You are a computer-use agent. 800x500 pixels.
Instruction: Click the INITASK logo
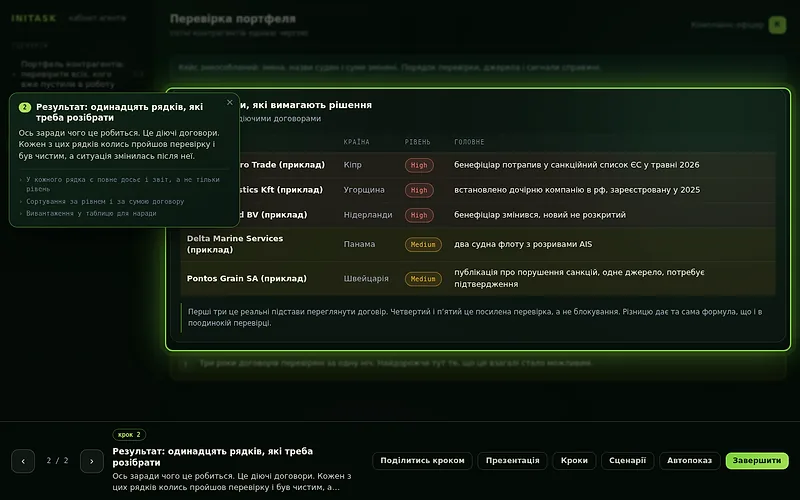34,18
